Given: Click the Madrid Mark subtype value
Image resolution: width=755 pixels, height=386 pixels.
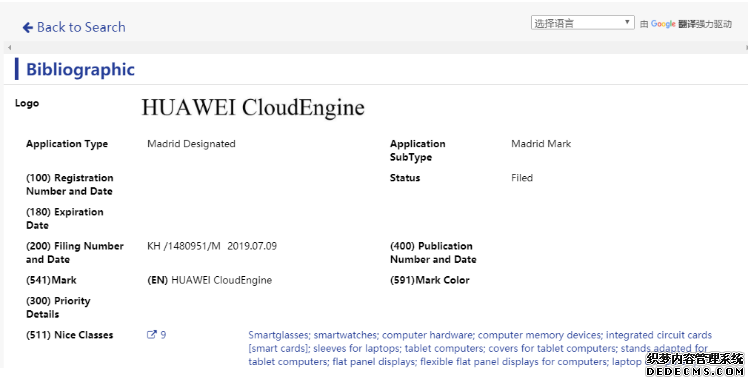Looking at the screenshot, I should (x=541, y=144).
